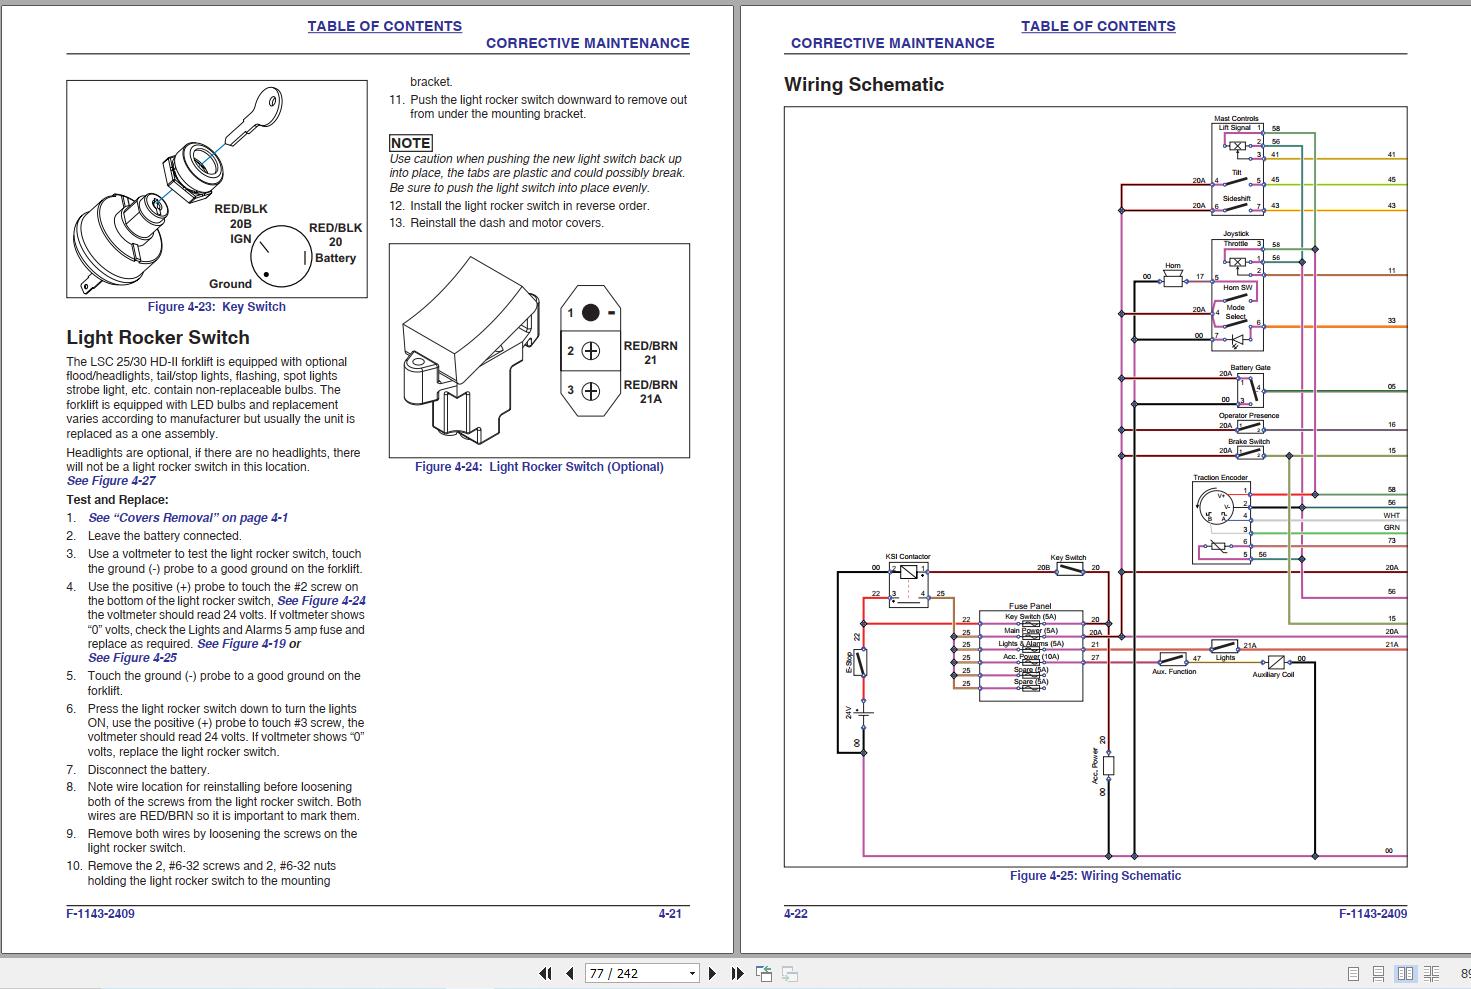Screen dimensions: 1471x989
Task: Click the Joystick label in schematic
Action: click(1236, 233)
